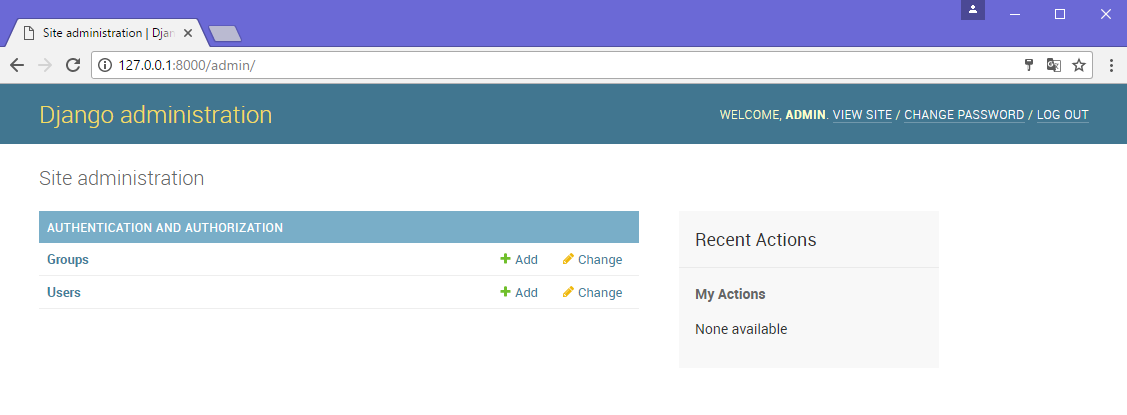Image resolution: width=1127 pixels, height=415 pixels.
Task: Open the View Site link
Action: (862, 115)
